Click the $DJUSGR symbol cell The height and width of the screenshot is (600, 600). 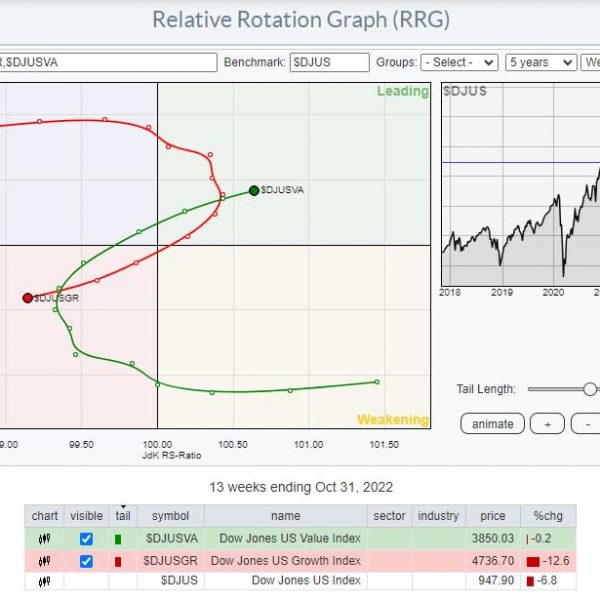click(170, 561)
